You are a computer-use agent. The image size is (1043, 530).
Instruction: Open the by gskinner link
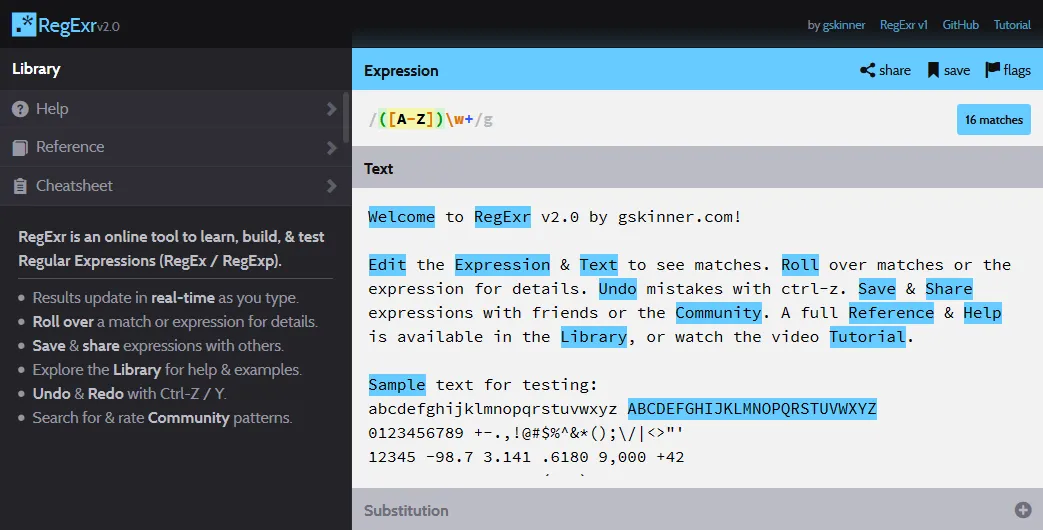pos(836,25)
